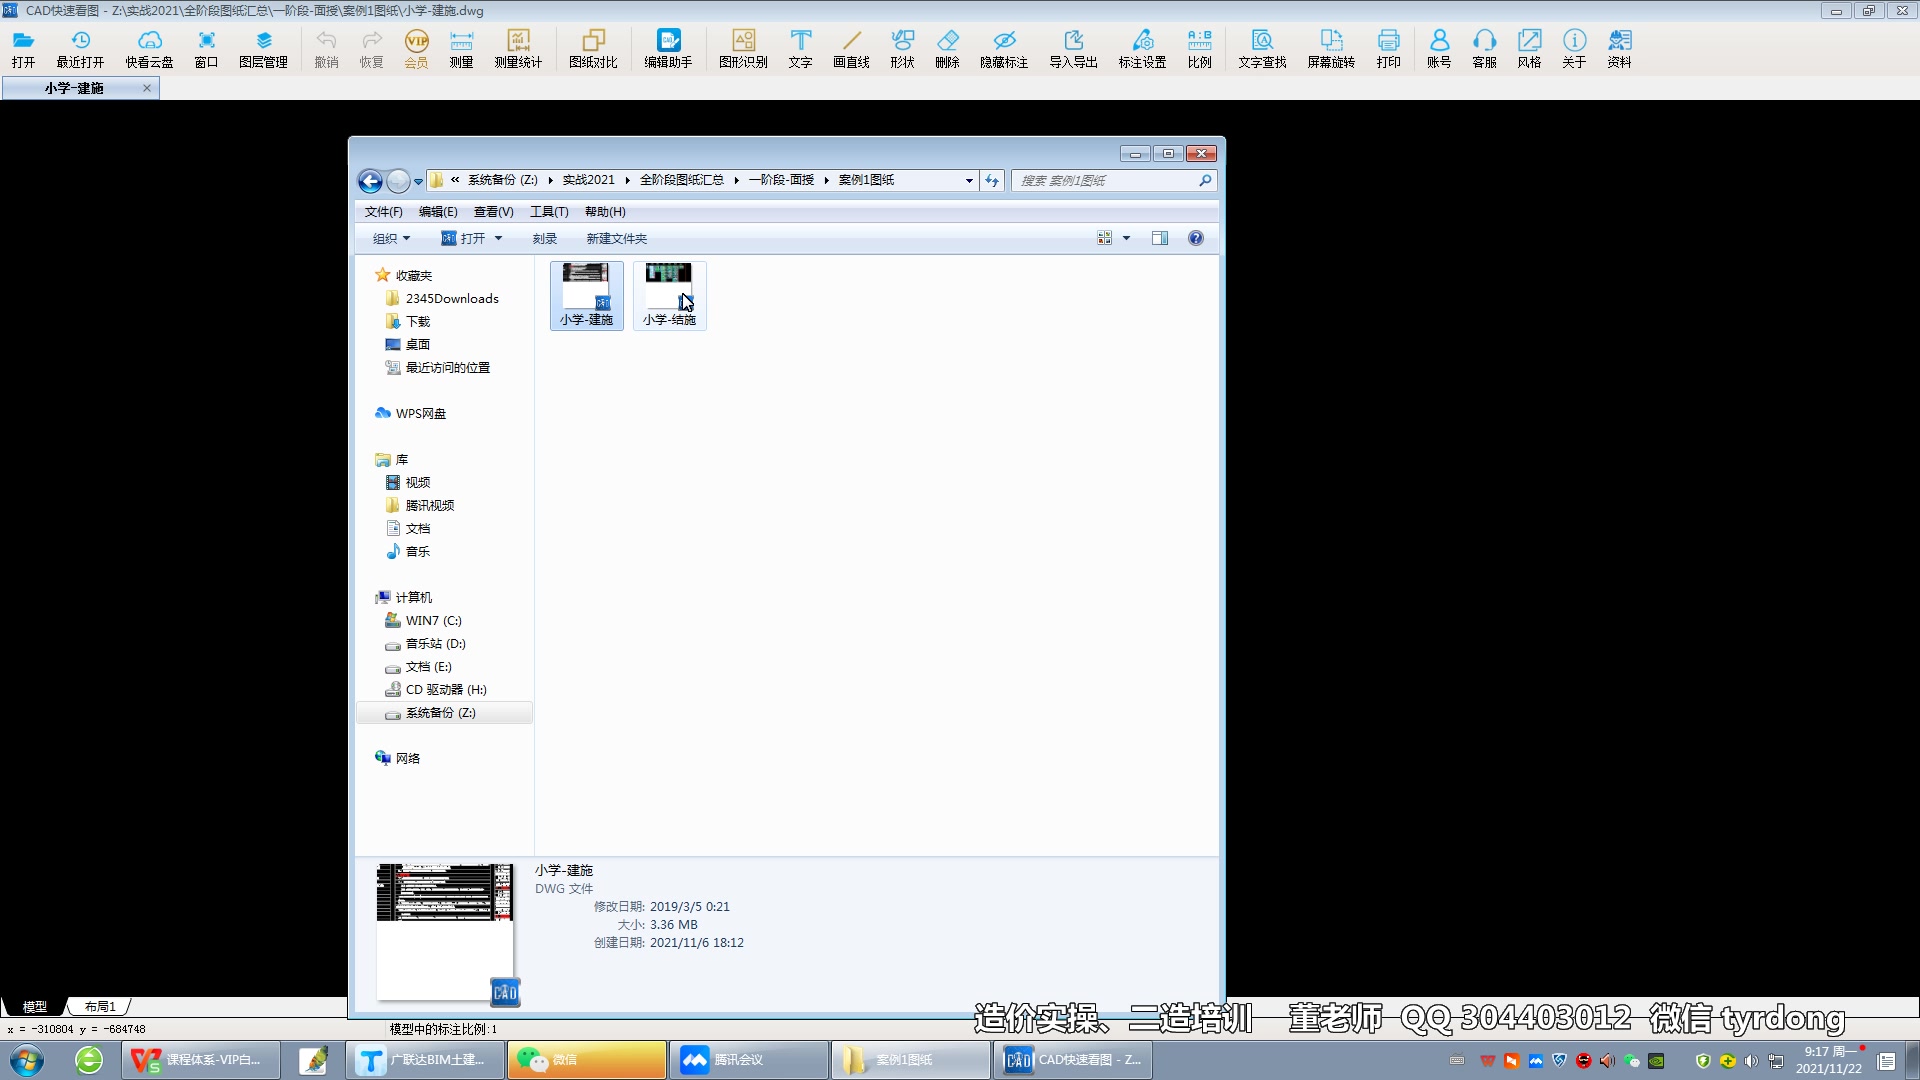Open WeChat from the taskbar
1920x1080 pixels.
586,1060
